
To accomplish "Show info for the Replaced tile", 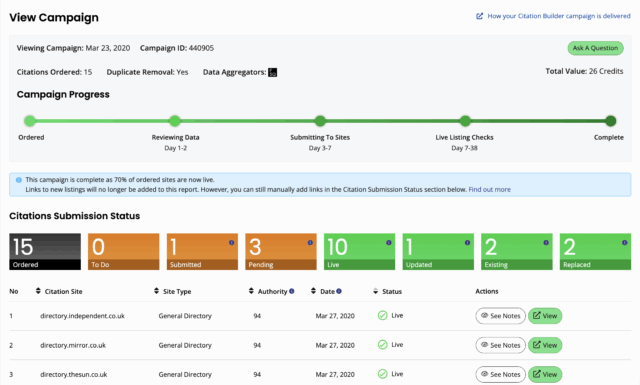I will tap(624, 243).
